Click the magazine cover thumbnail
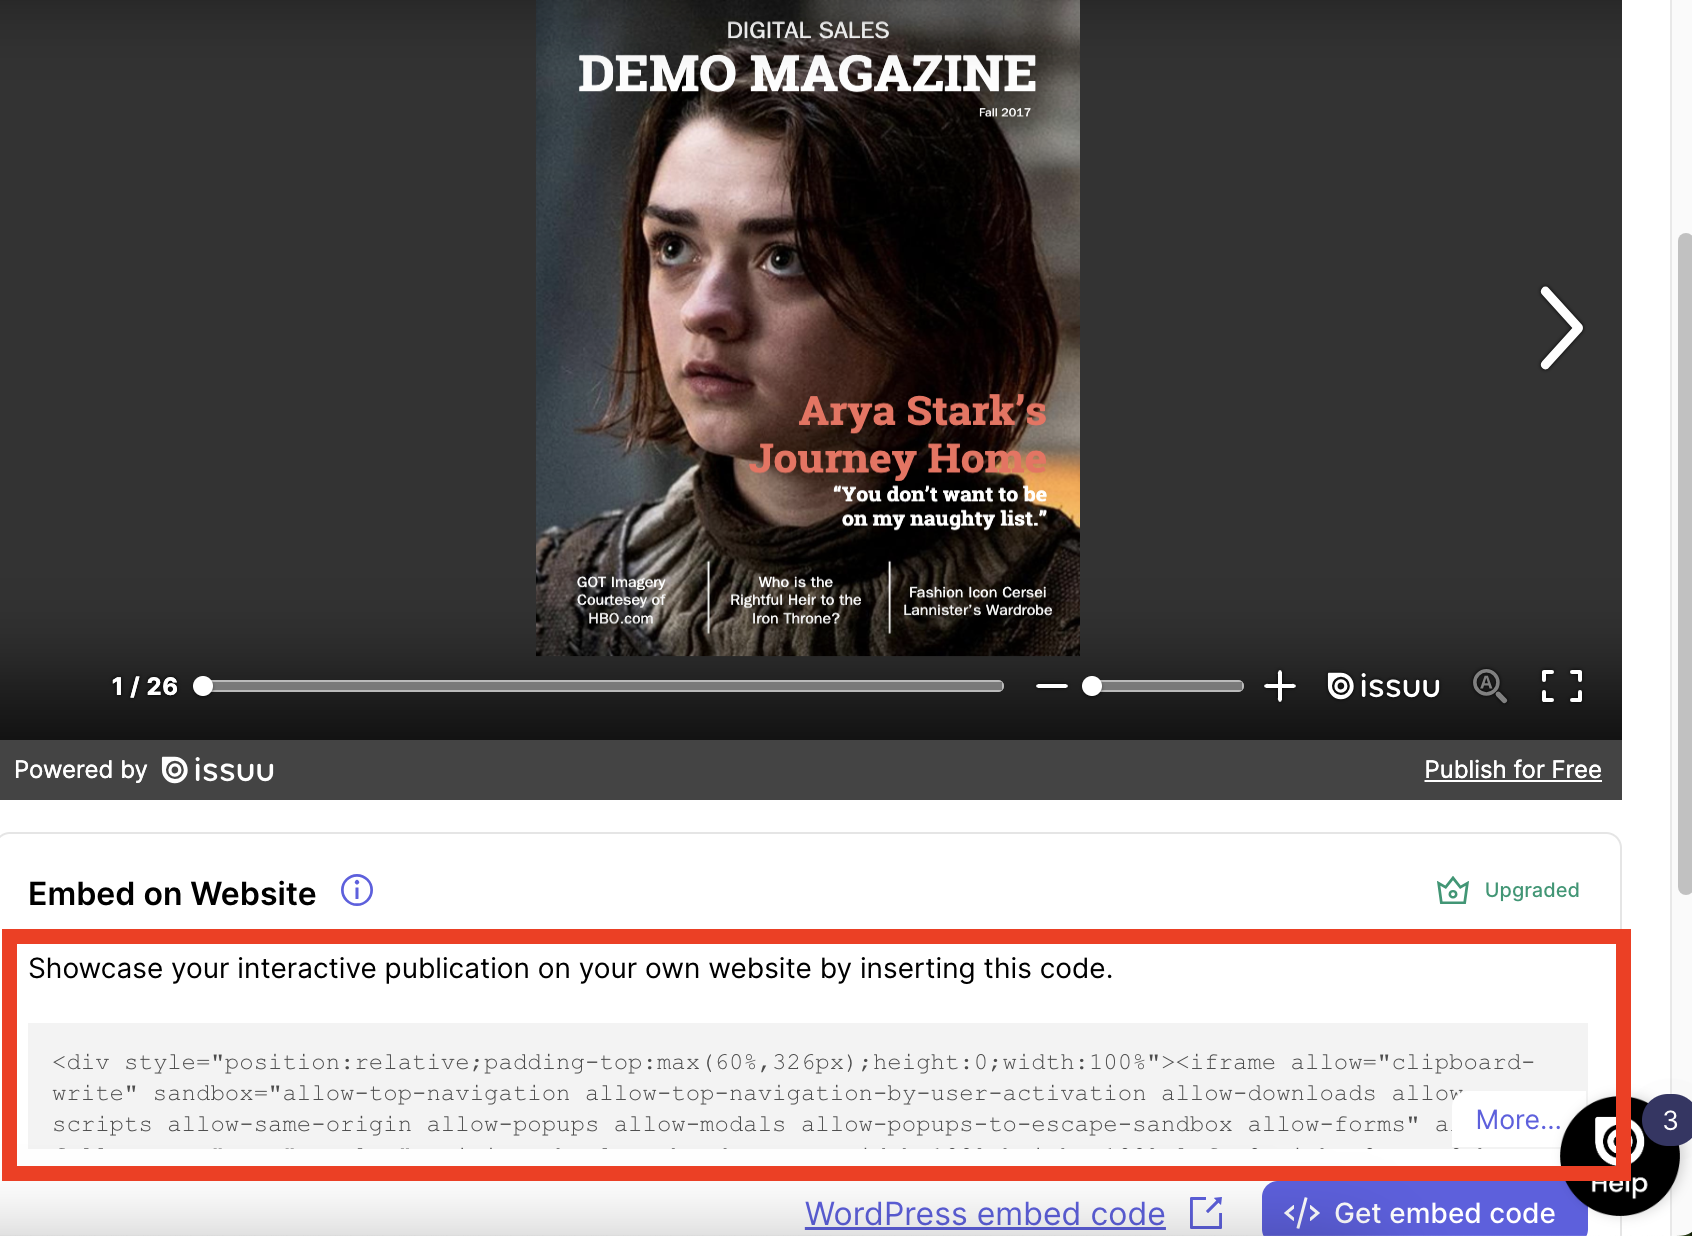The image size is (1692, 1236). click(x=806, y=327)
